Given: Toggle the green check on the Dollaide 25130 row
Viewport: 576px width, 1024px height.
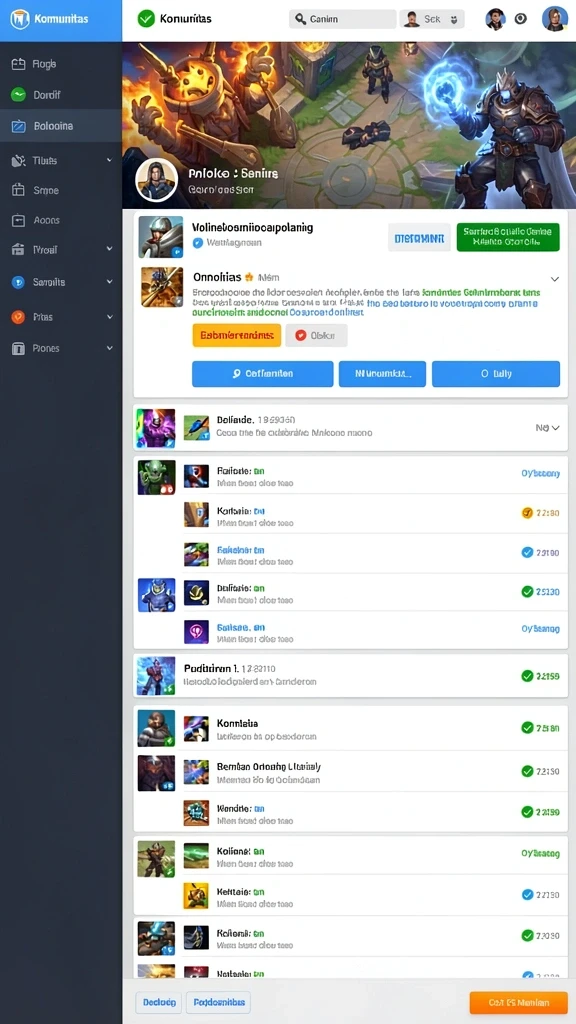Looking at the screenshot, I should pyautogui.click(x=528, y=592).
